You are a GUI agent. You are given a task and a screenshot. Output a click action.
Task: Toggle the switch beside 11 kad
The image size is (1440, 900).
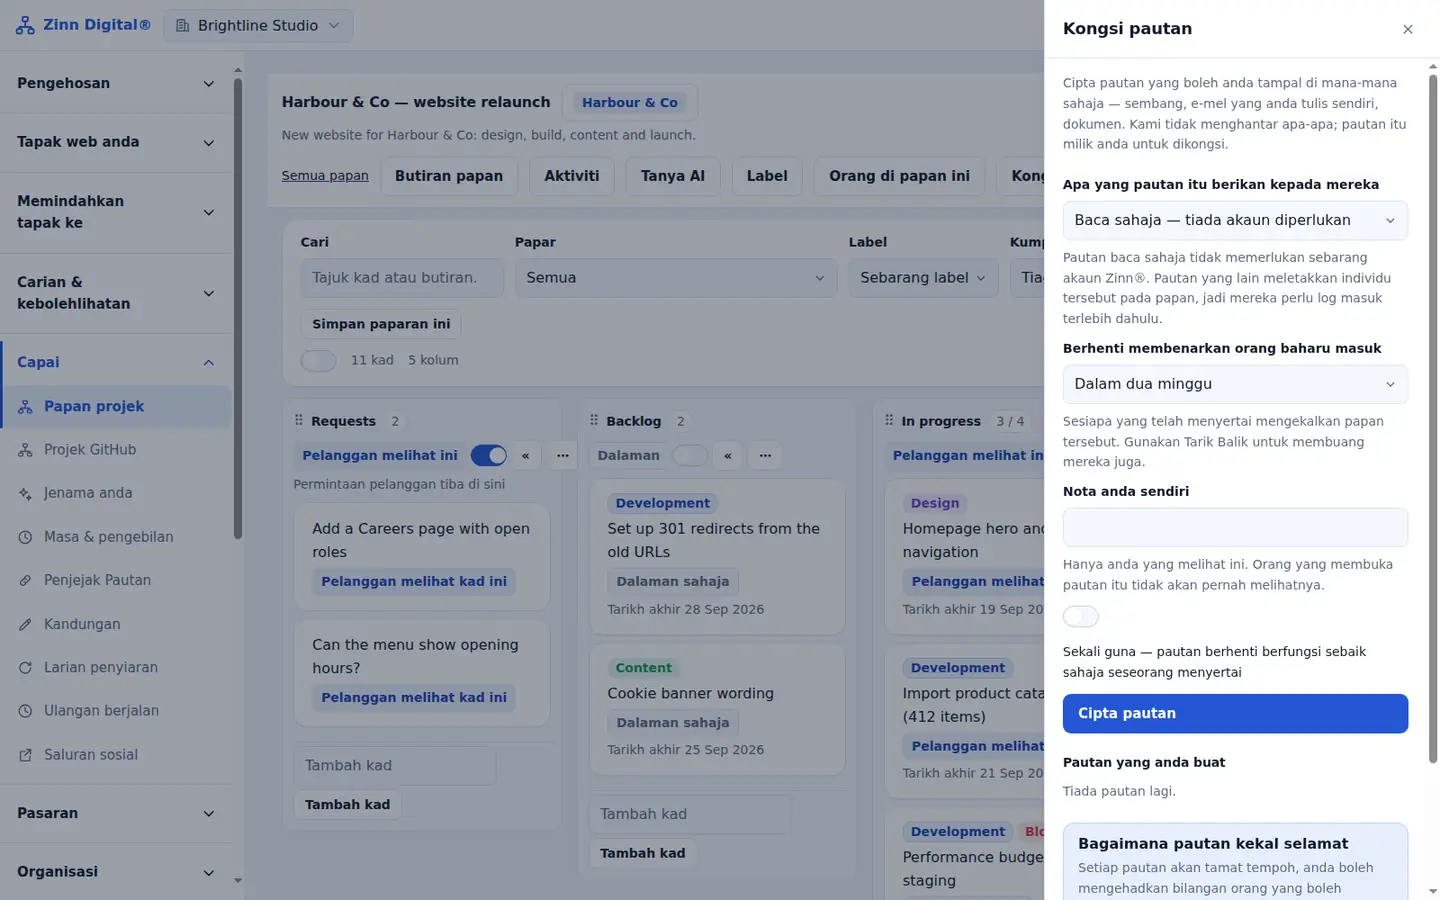point(318,361)
